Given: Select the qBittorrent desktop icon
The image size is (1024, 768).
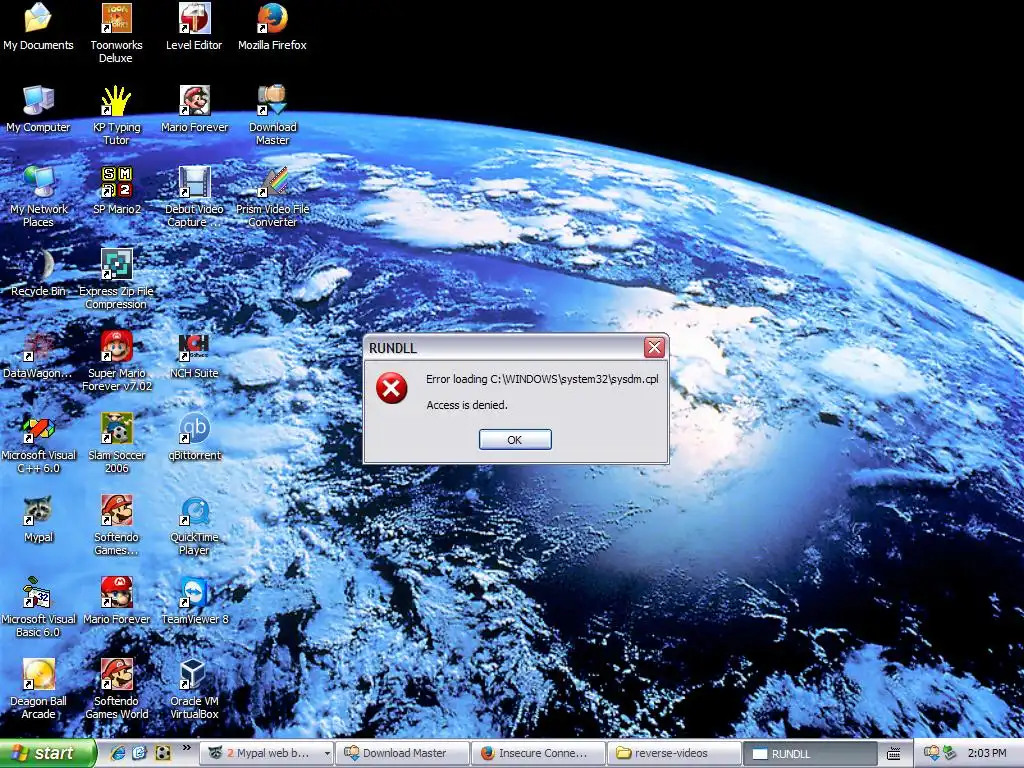Looking at the screenshot, I should coord(194,438).
